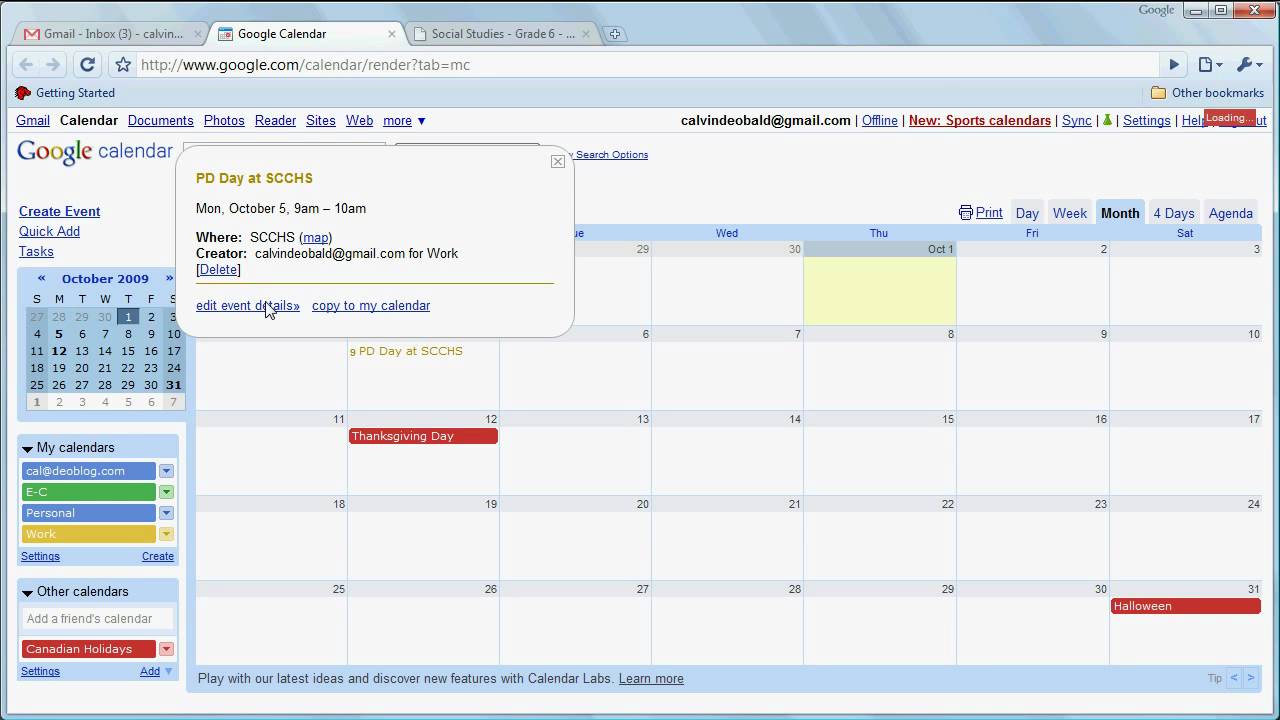Close the Gmail Inbox tab
1280x720 pixels.
click(198, 34)
